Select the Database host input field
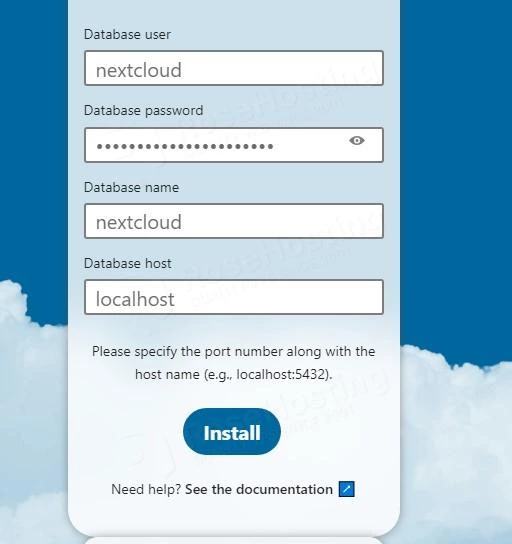The width and height of the screenshot is (512, 544). [x=234, y=297]
